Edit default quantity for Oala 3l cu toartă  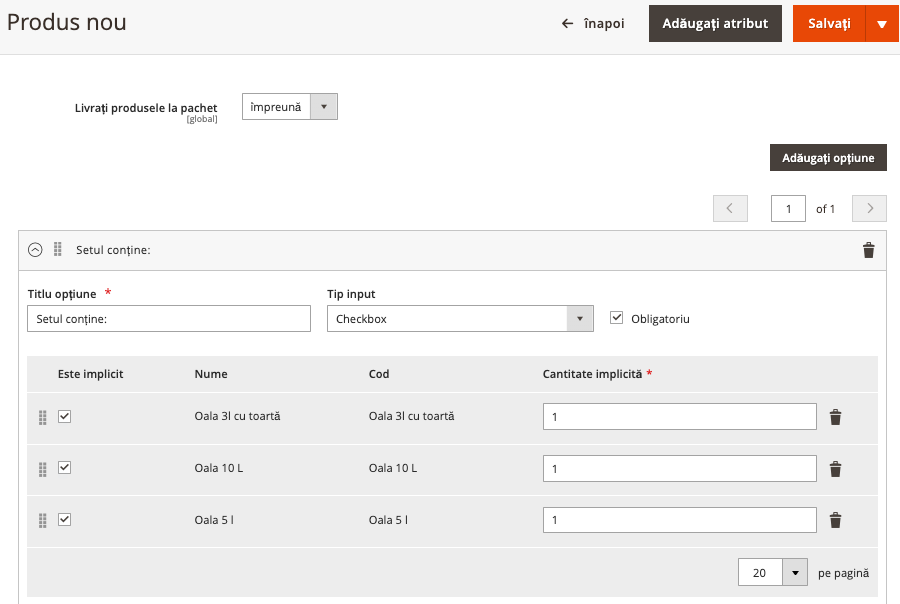[680, 417]
